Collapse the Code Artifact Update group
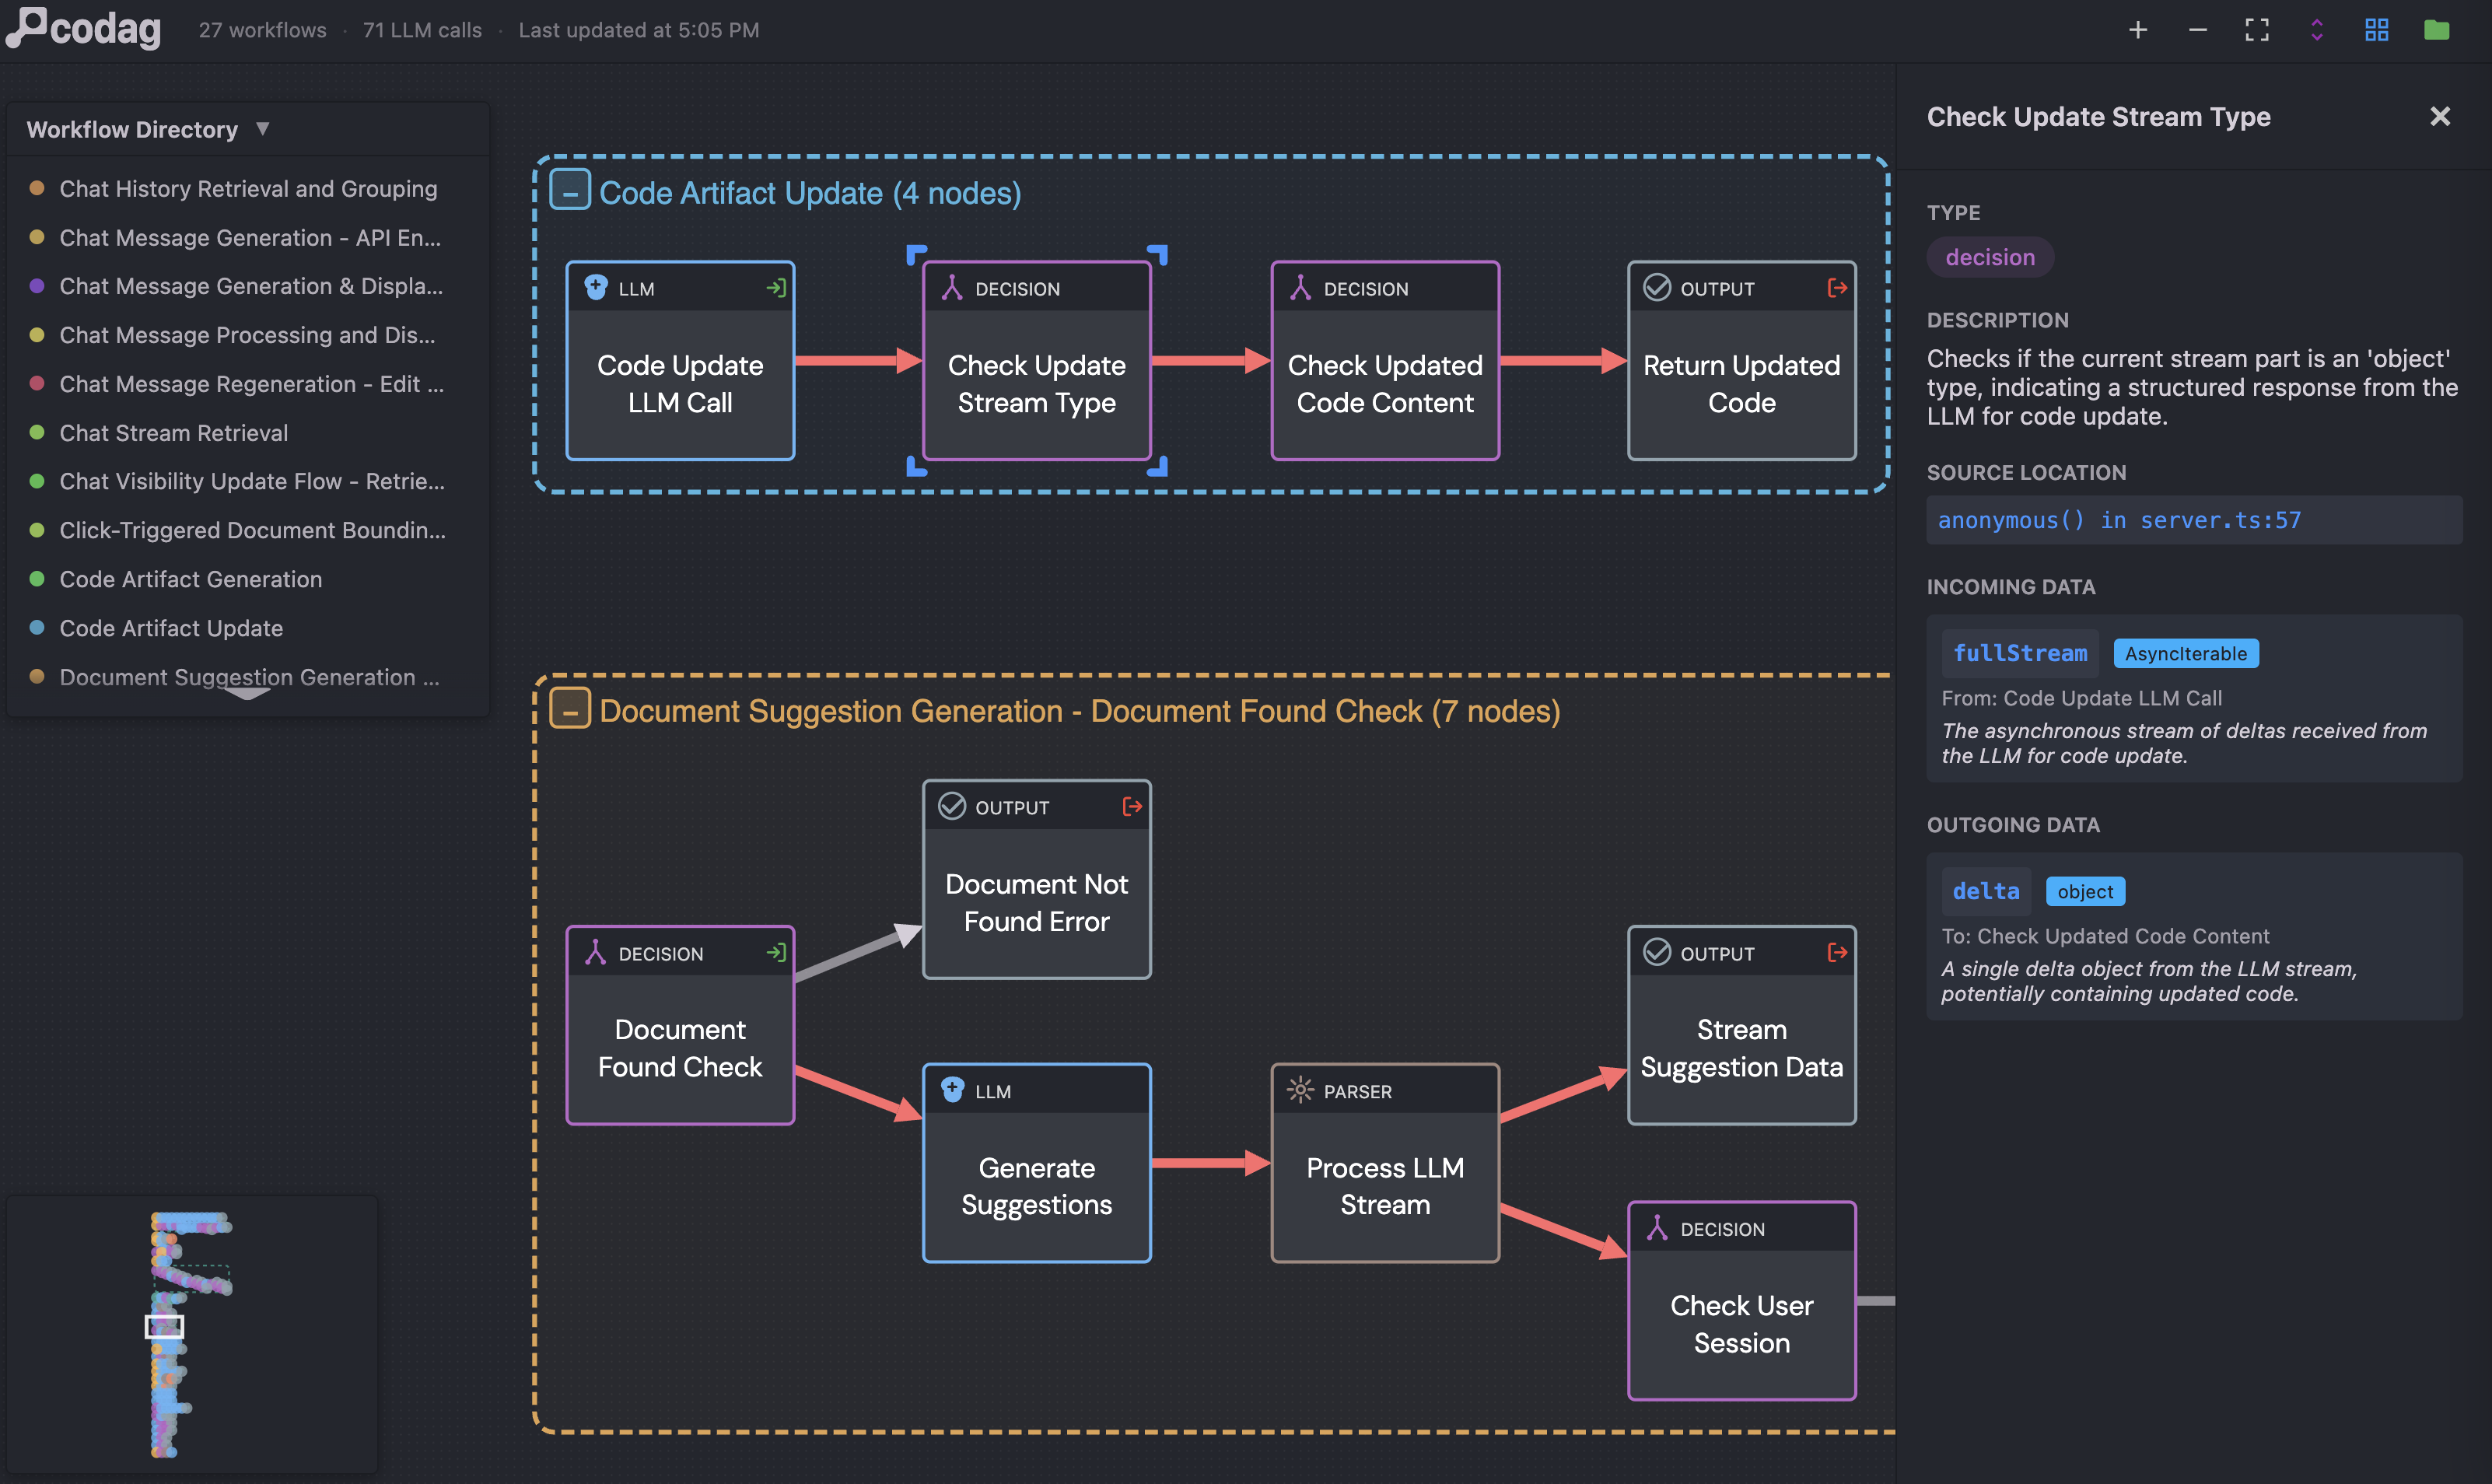This screenshot has height=1484, width=2492. click(x=570, y=190)
